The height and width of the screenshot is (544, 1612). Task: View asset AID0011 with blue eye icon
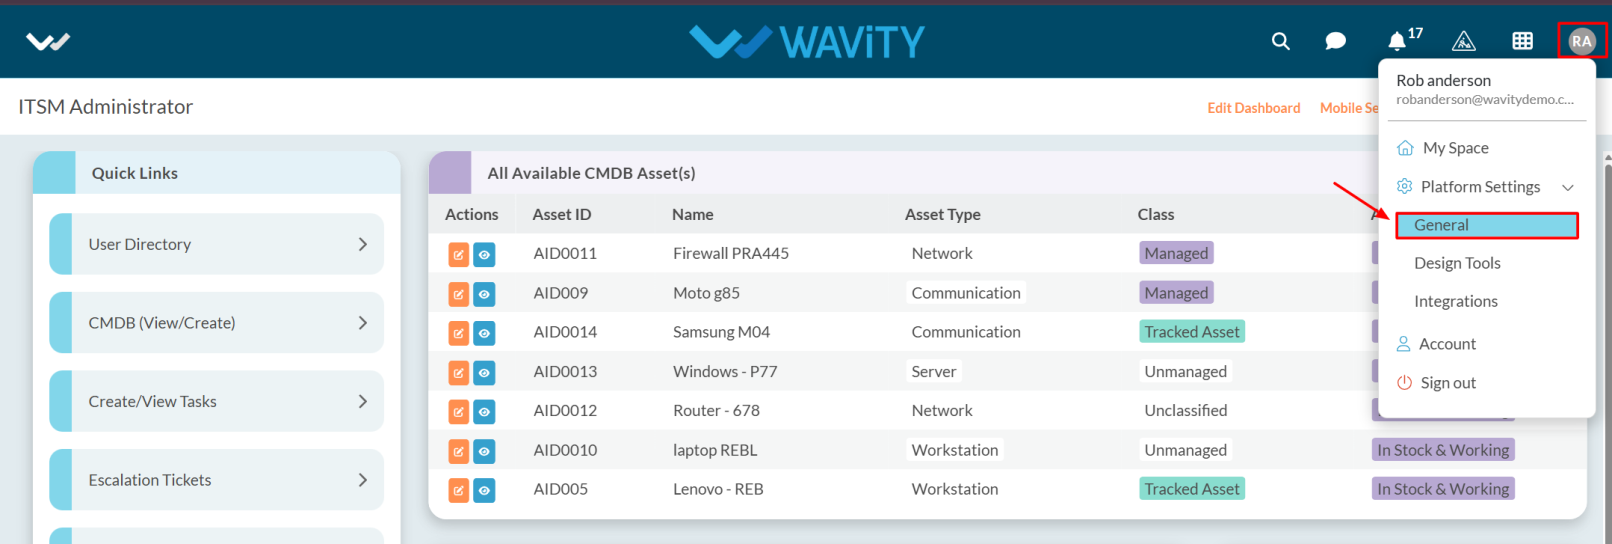484,254
